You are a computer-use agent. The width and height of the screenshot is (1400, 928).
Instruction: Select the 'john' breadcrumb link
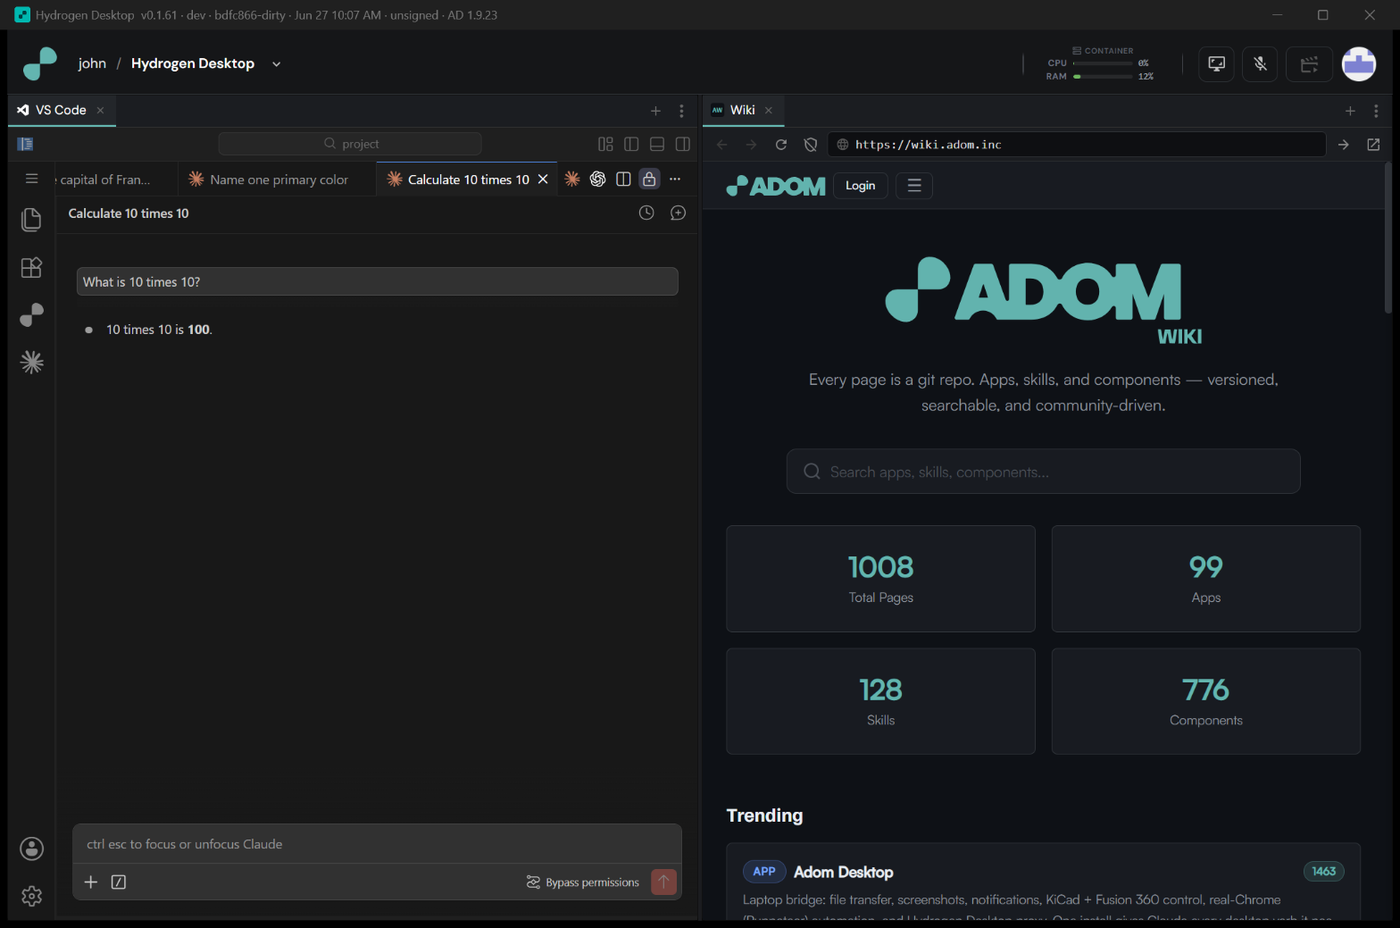point(92,63)
